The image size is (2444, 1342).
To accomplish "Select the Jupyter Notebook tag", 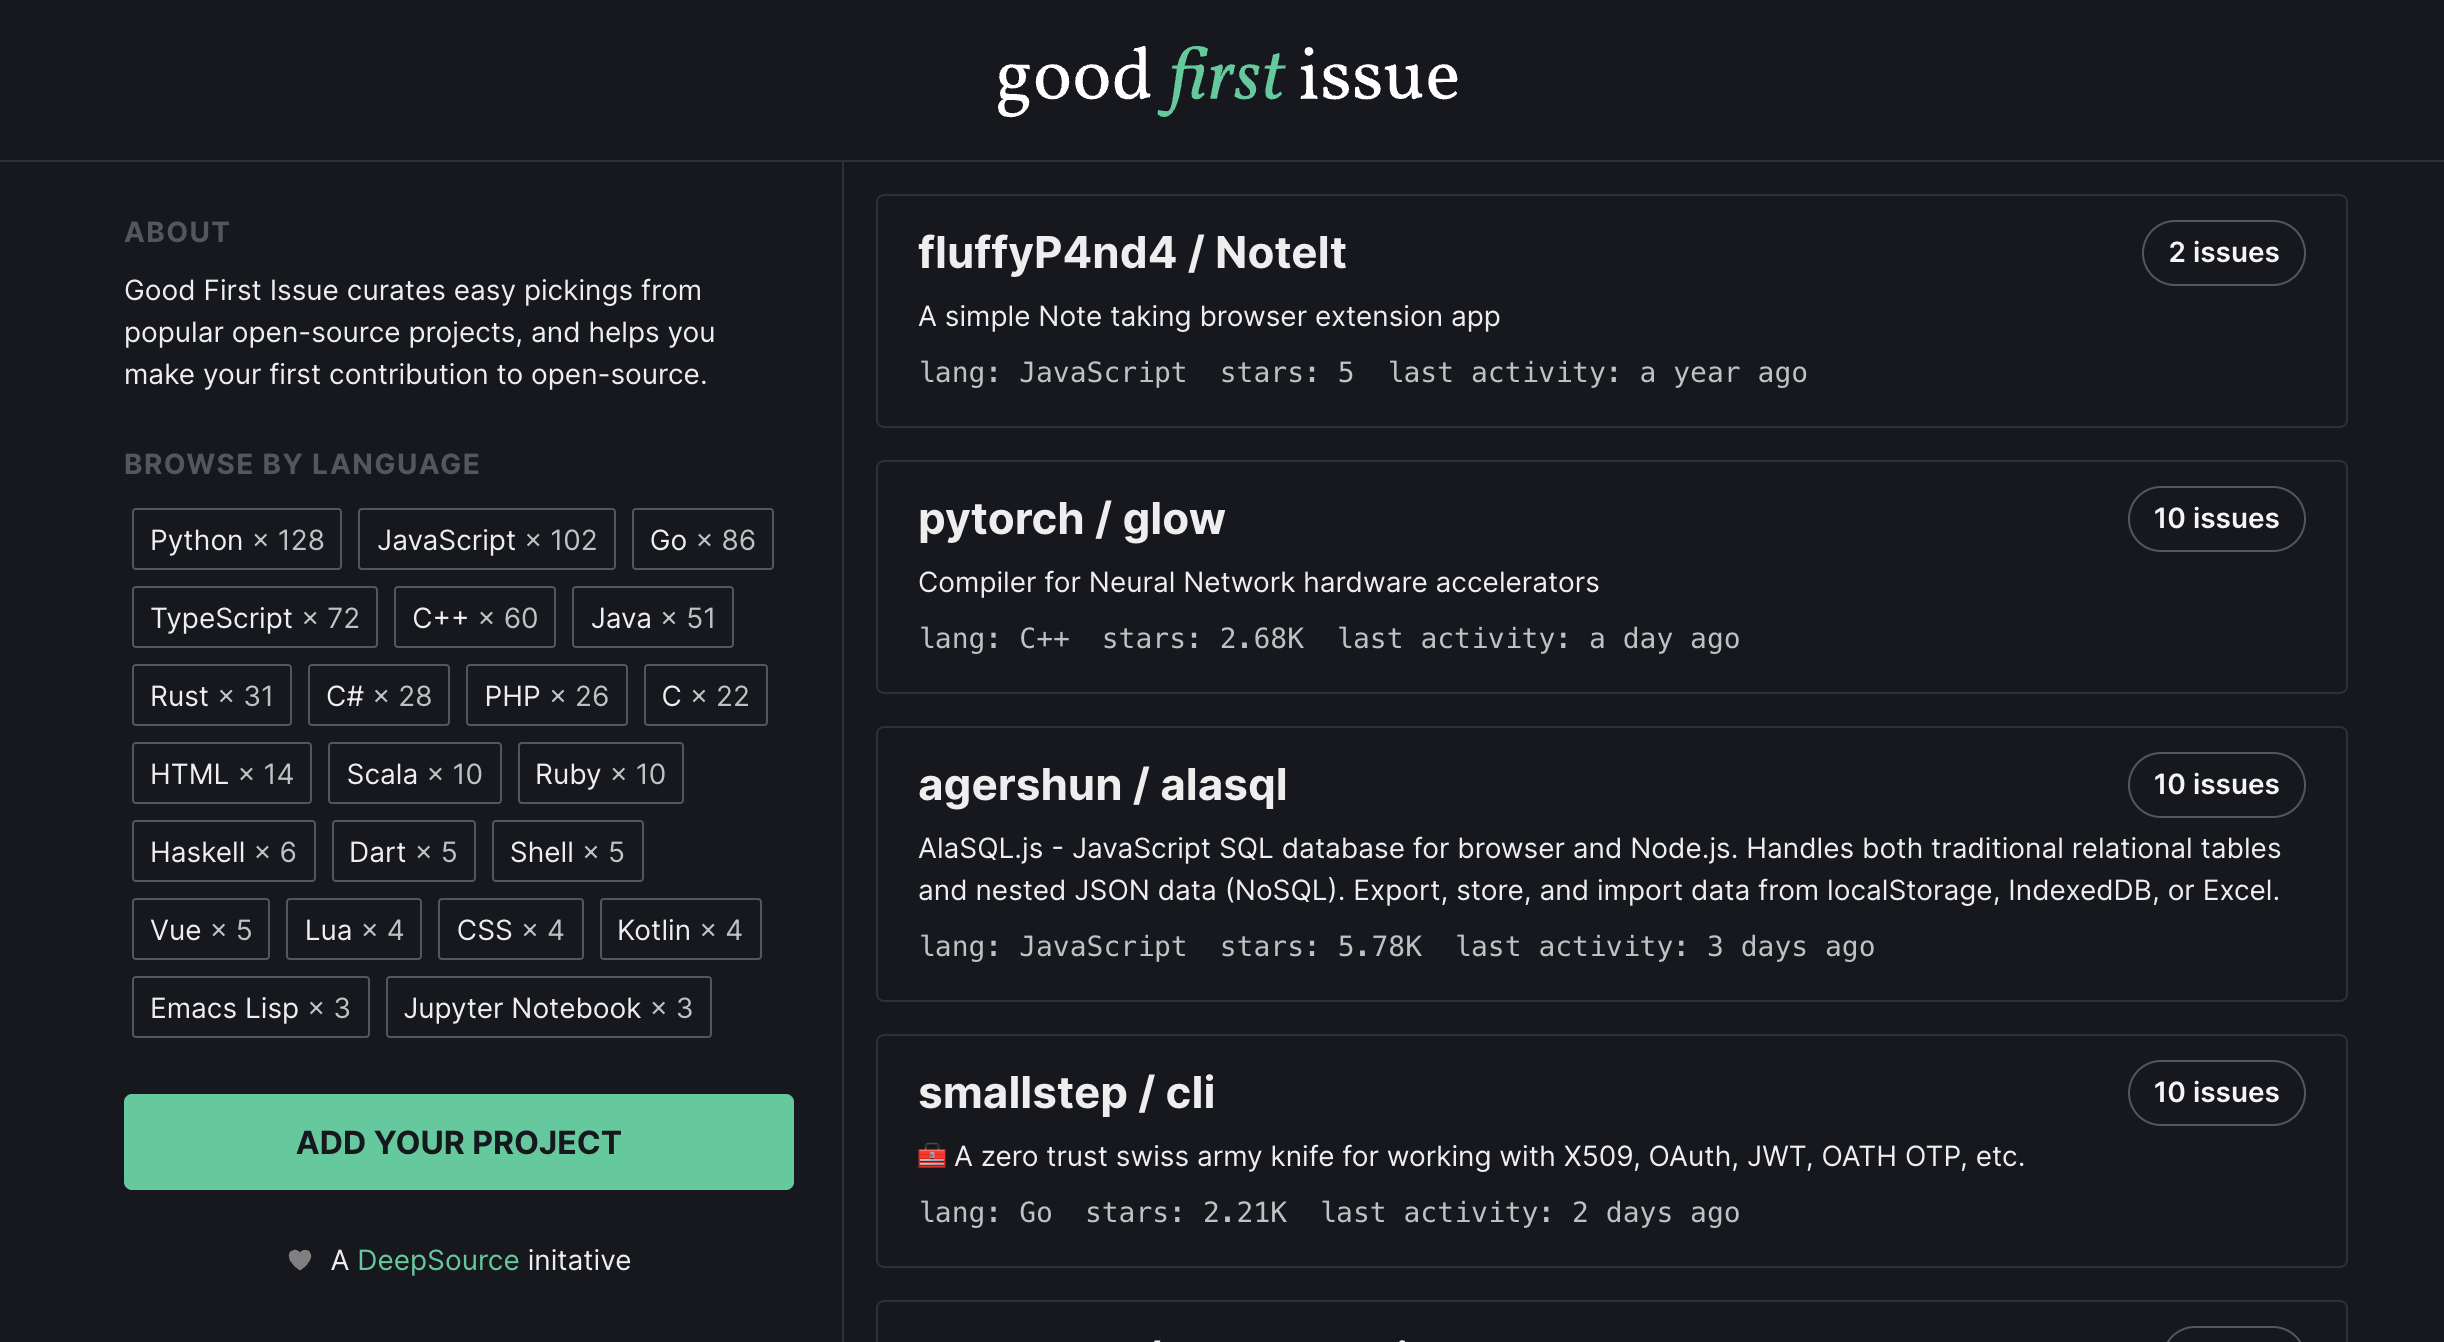I will (548, 1008).
